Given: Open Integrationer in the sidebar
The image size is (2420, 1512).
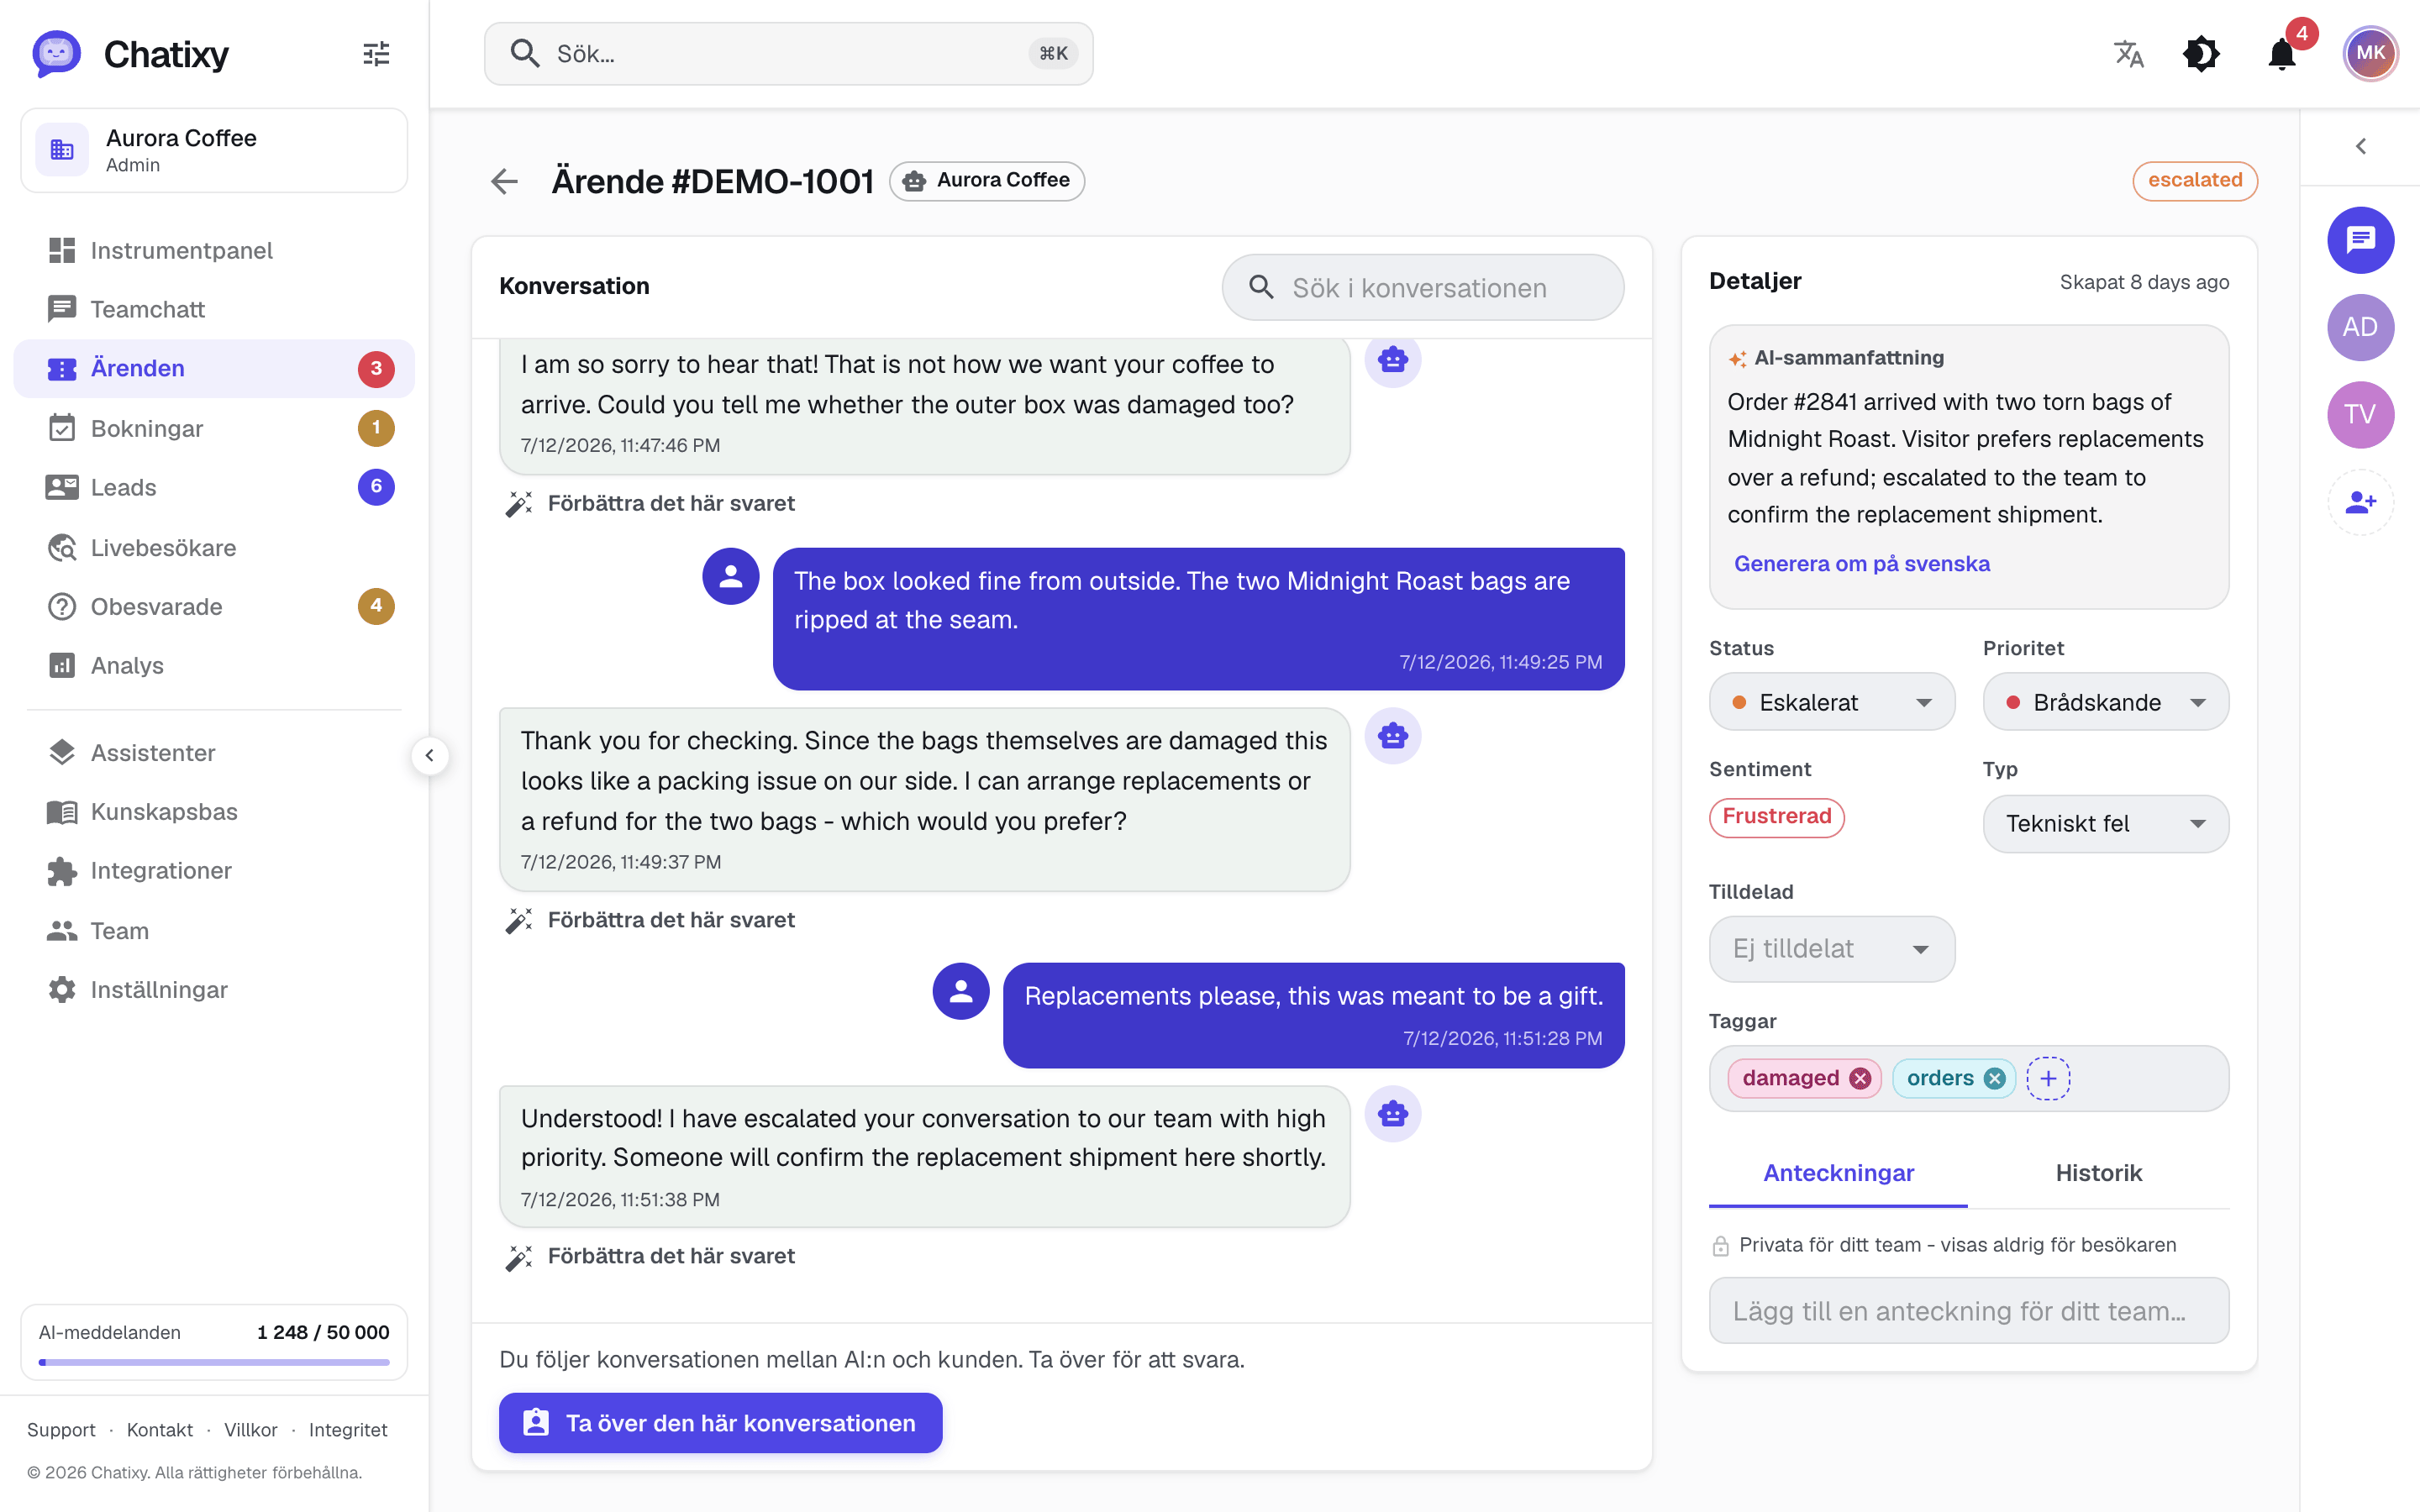Looking at the screenshot, I should click(x=214, y=870).
